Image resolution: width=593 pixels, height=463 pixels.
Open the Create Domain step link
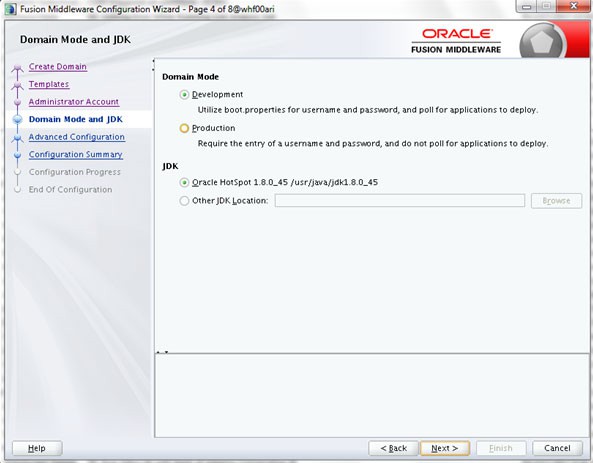58,67
